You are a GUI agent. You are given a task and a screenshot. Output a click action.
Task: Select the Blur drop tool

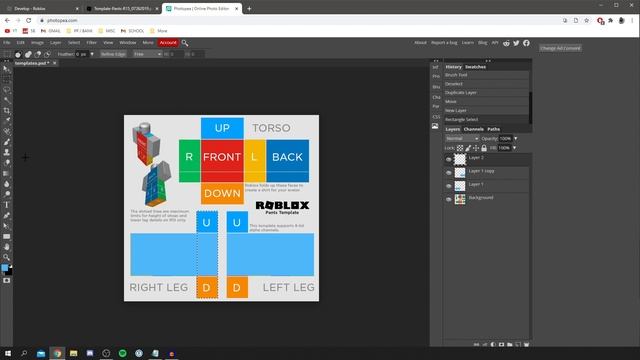7,184
